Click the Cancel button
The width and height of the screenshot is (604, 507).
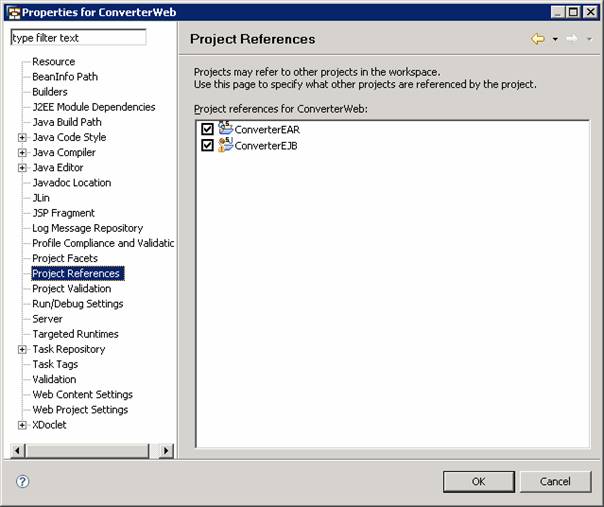tap(555, 481)
